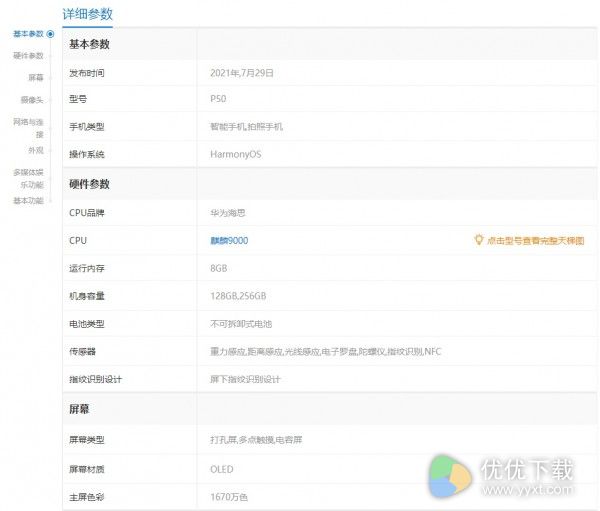Click the lightbulb icon next to 点击型号查看完整天梯图
Viewport: 600px width, 511px height.
(478, 240)
